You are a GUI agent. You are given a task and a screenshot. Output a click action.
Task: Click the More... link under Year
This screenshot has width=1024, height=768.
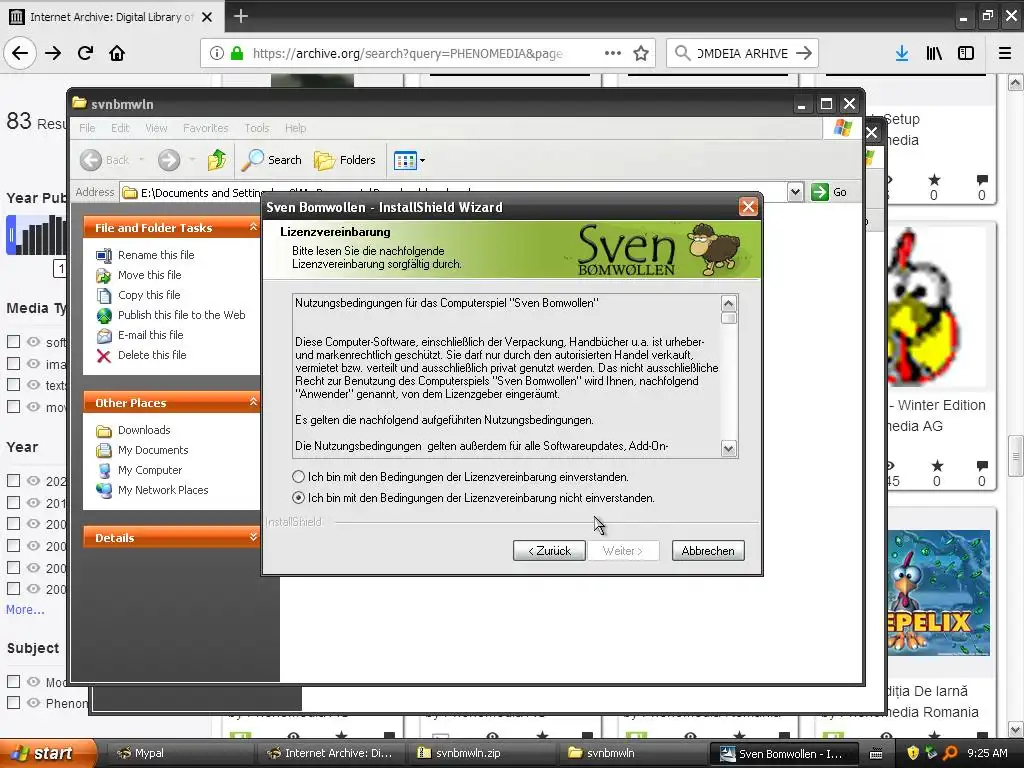[x=25, y=609]
